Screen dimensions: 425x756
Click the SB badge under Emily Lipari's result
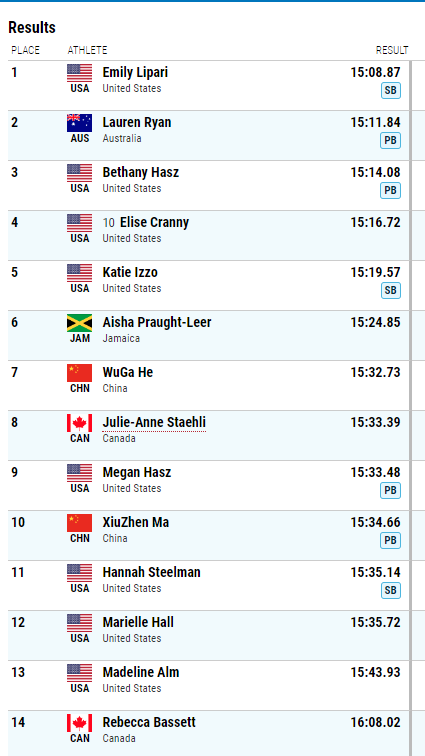391,91
